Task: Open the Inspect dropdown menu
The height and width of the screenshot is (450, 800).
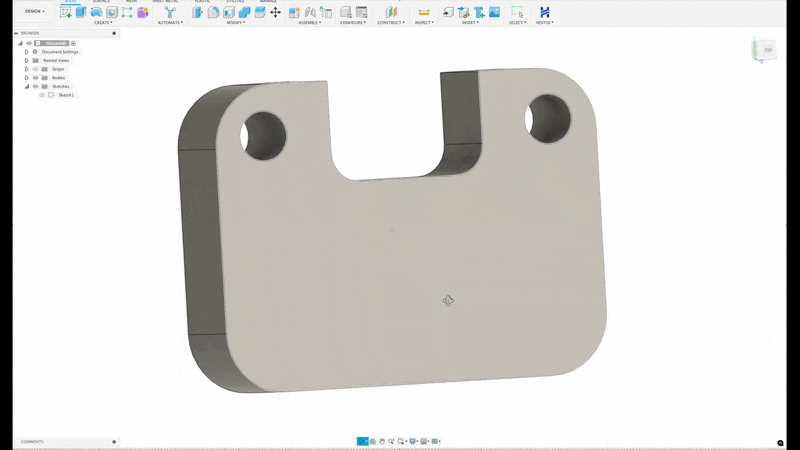Action: pyautogui.click(x=423, y=22)
